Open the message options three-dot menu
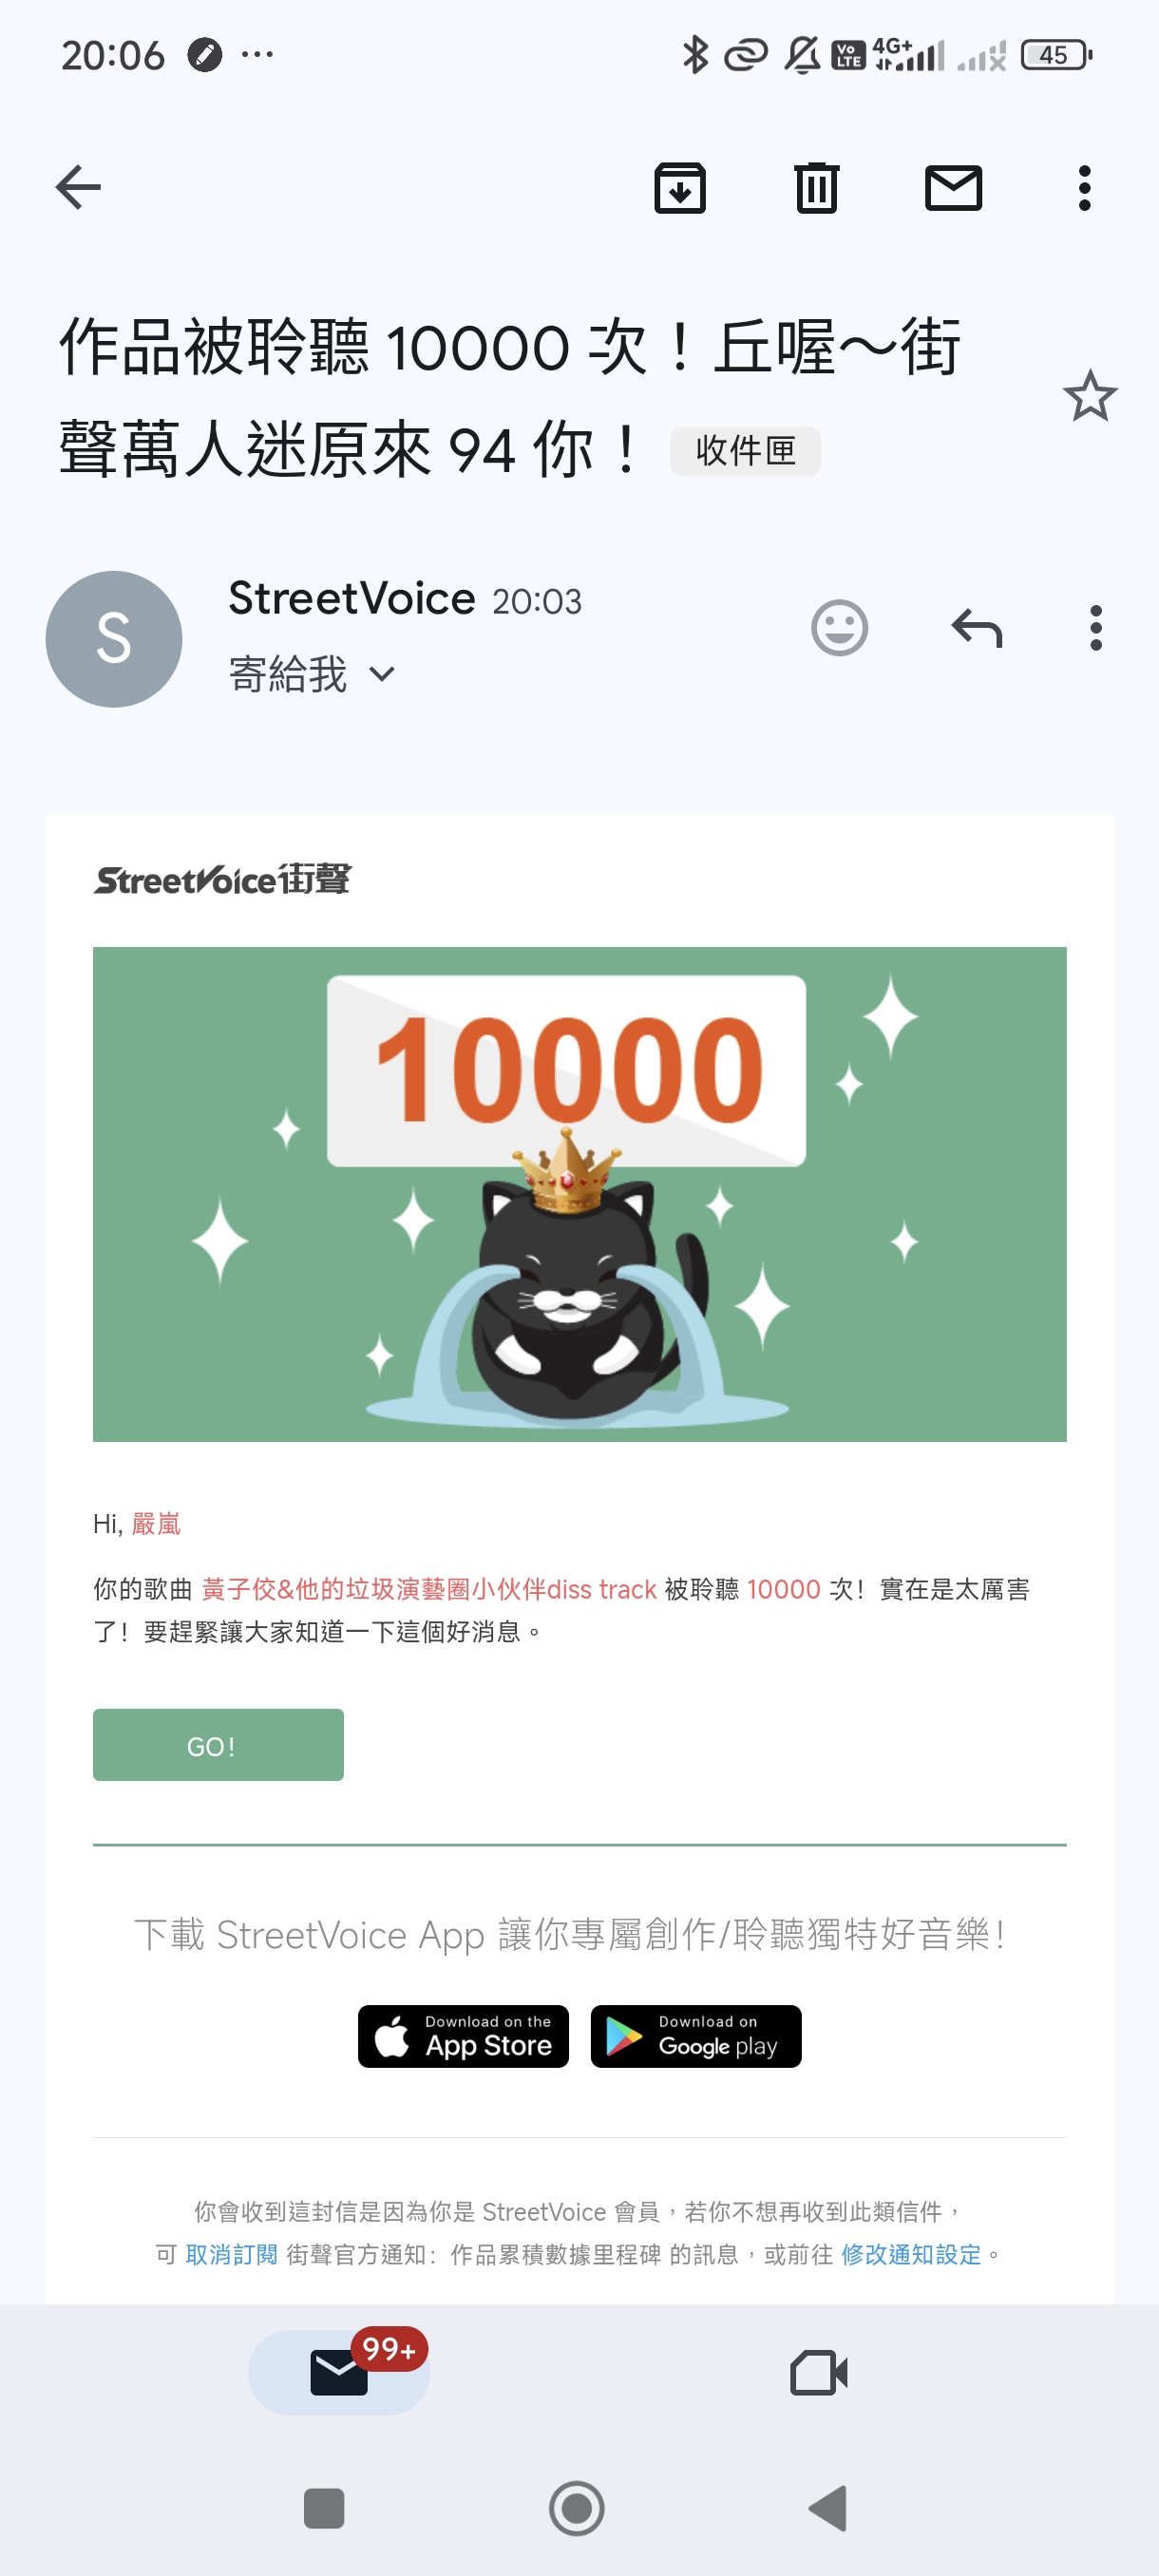The image size is (1159, 2576). coord(1096,628)
